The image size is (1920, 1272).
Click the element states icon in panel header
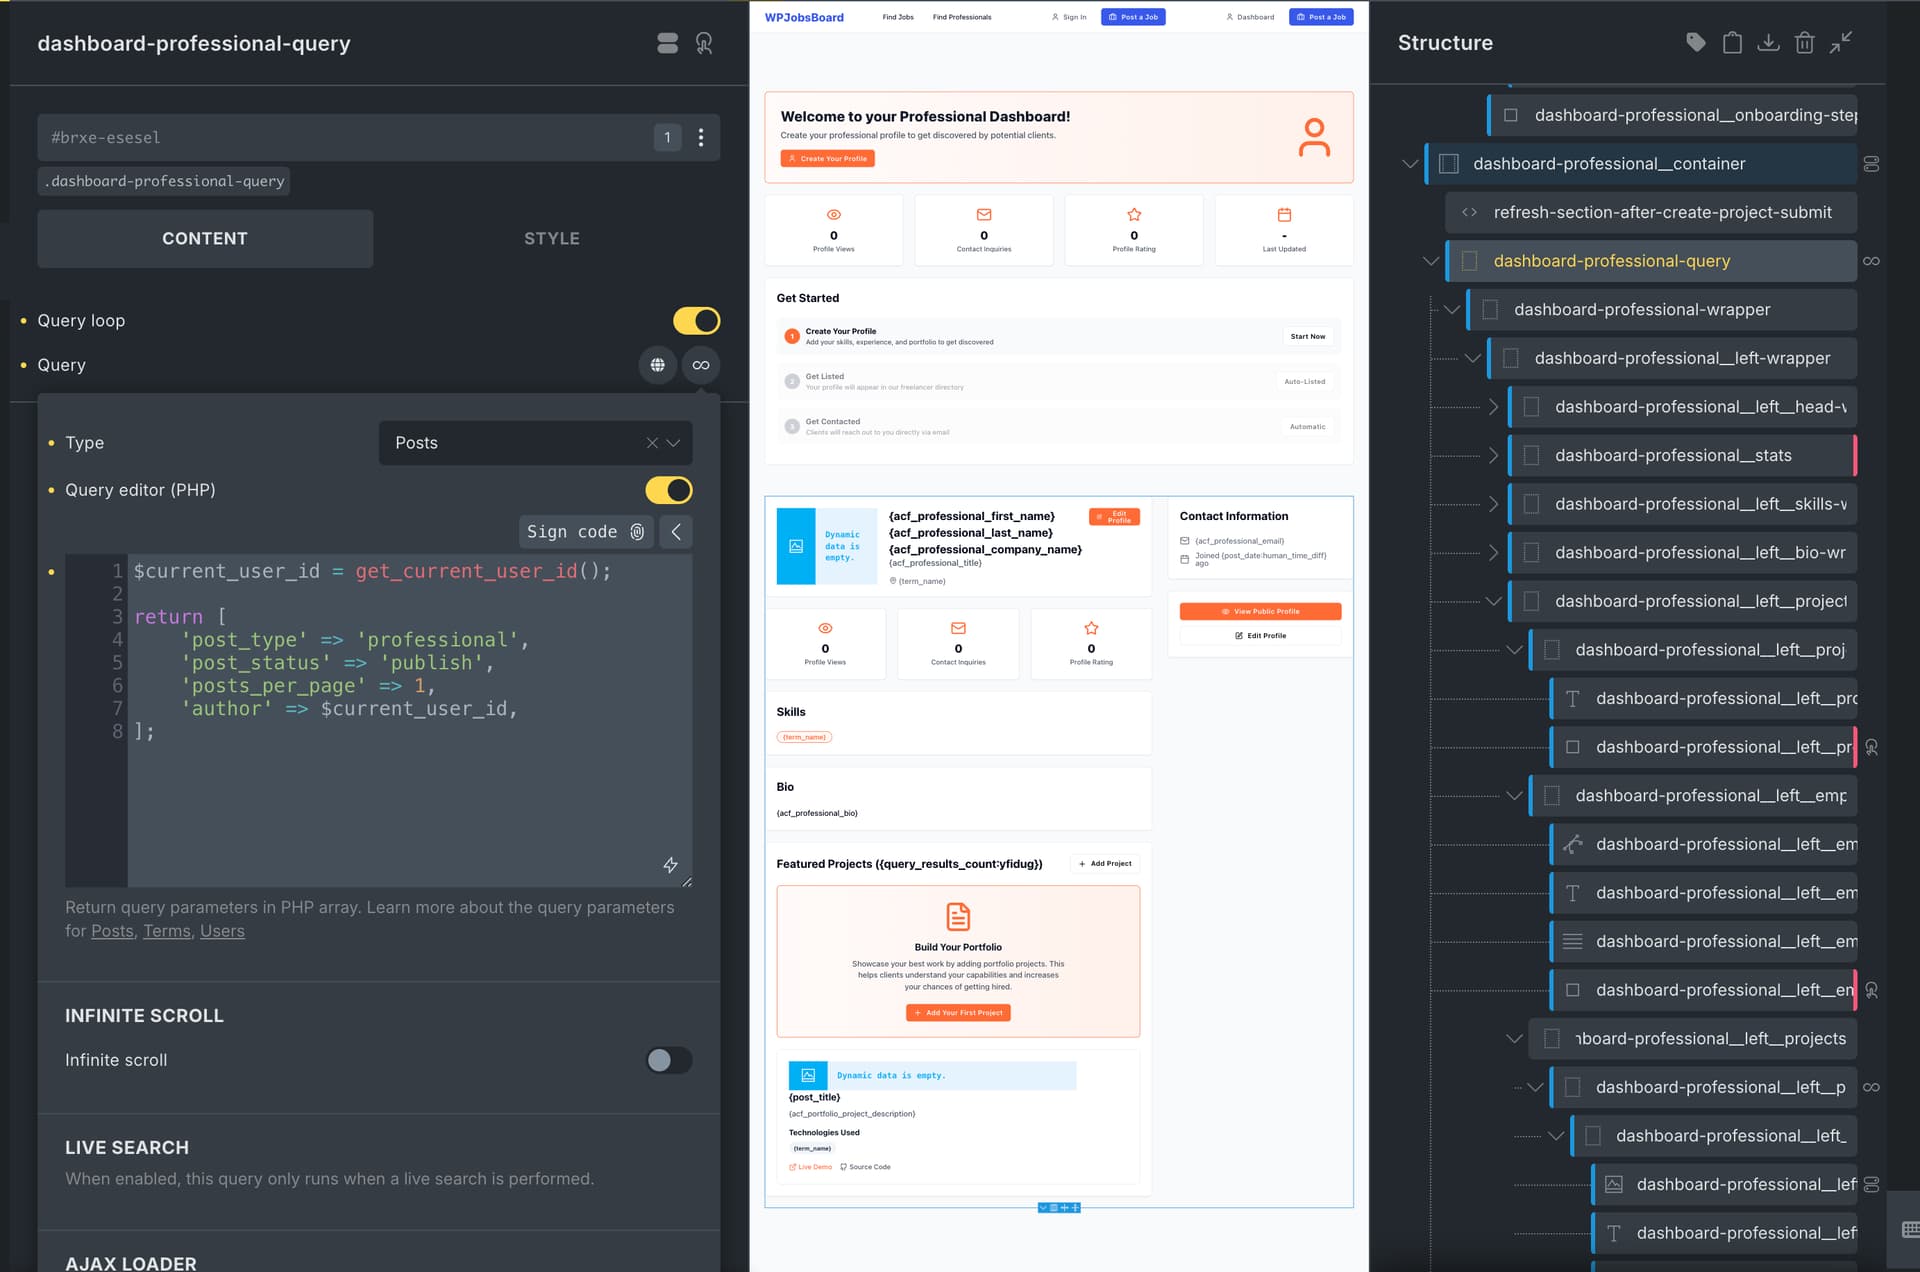click(x=667, y=43)
